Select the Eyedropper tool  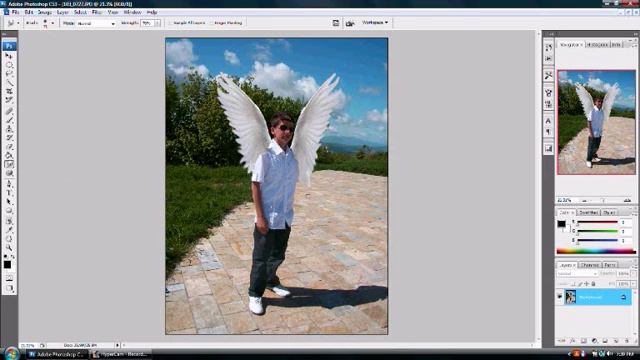click(x=9, y=230)
